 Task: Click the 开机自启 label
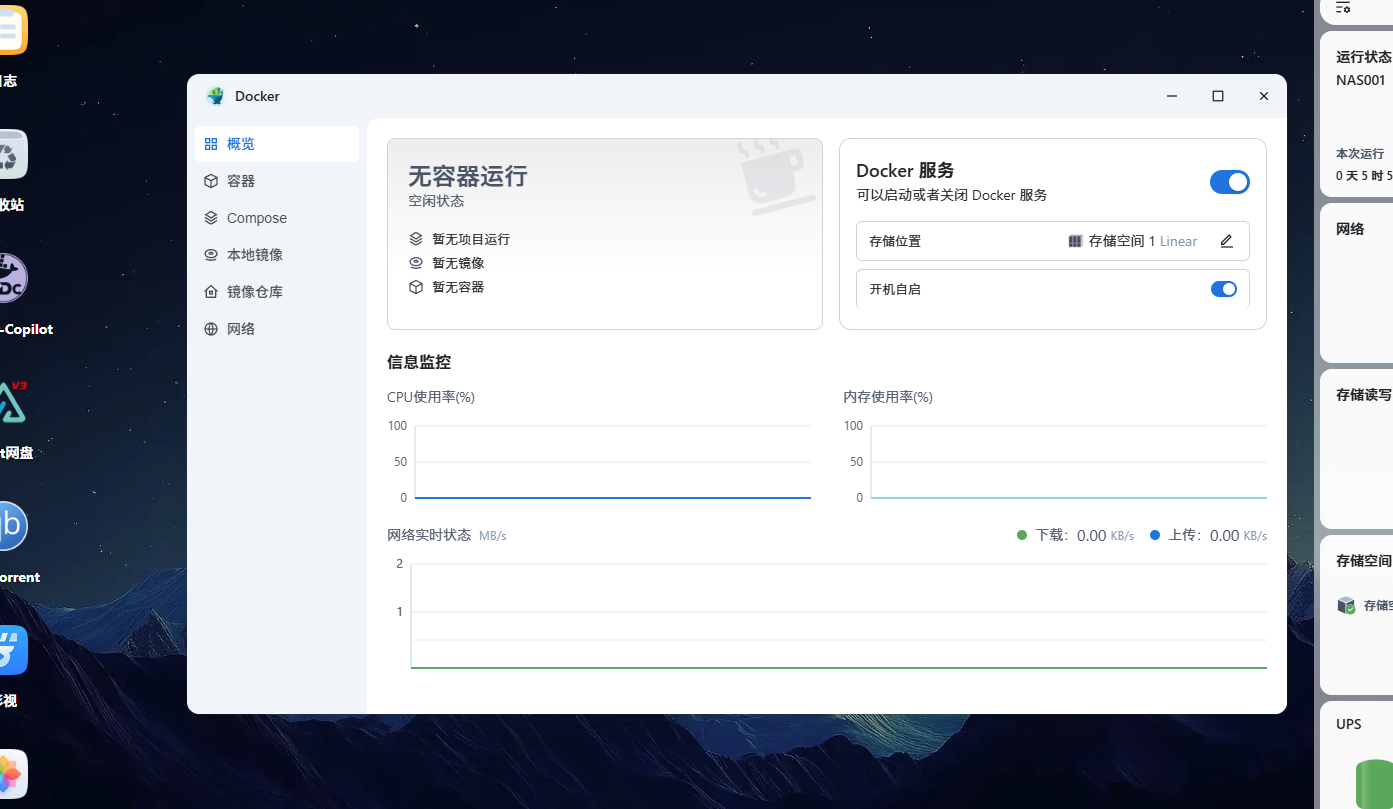(x=895, y=289)
